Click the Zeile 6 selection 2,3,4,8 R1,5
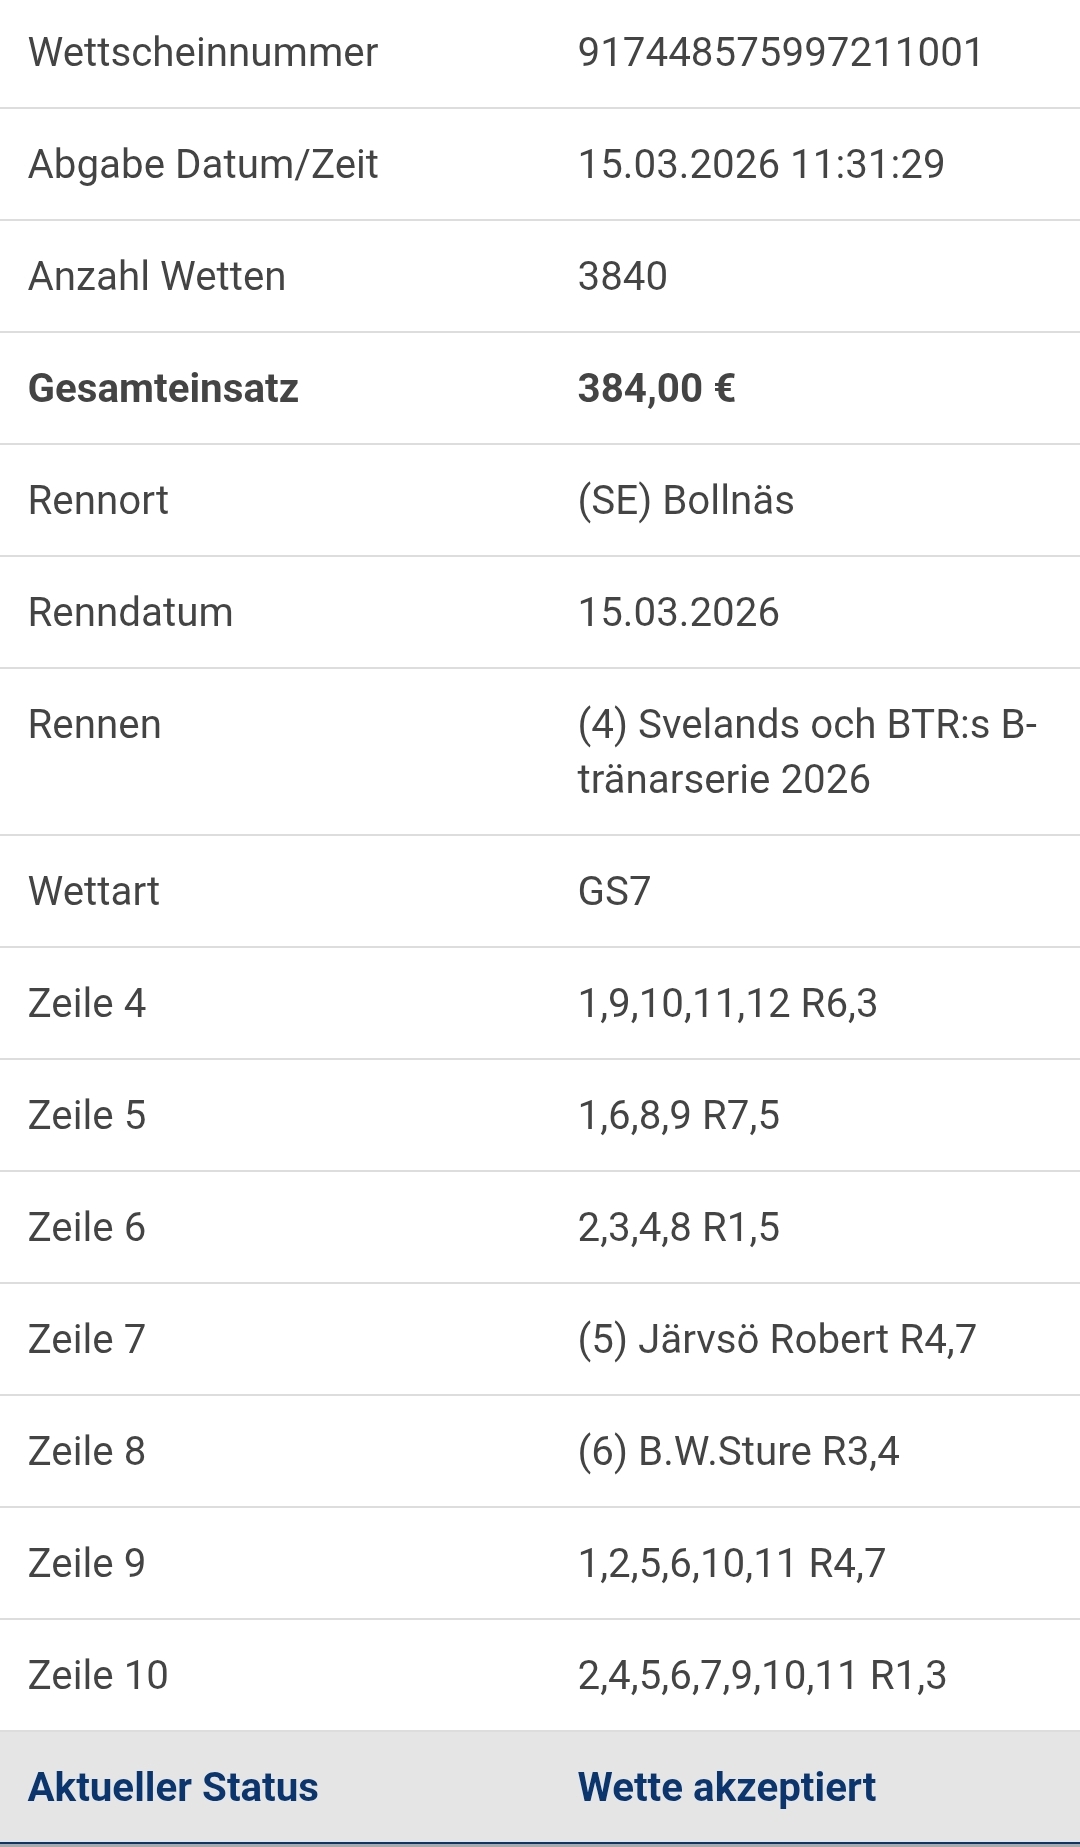The width and height of the screenshot is (1080, 1847). pyautogui.click(x=678, y=1228)
